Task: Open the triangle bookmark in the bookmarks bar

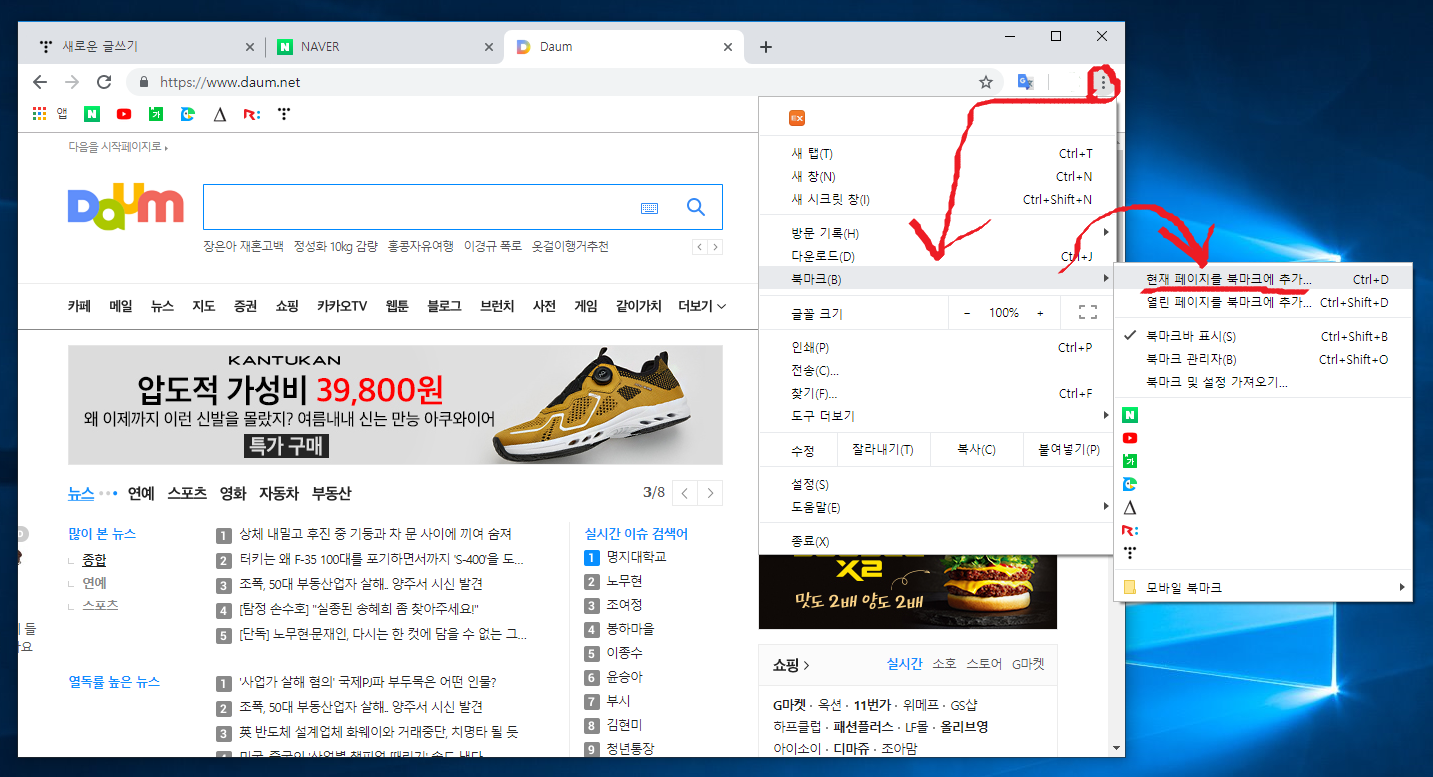Action: click(220, 114)
